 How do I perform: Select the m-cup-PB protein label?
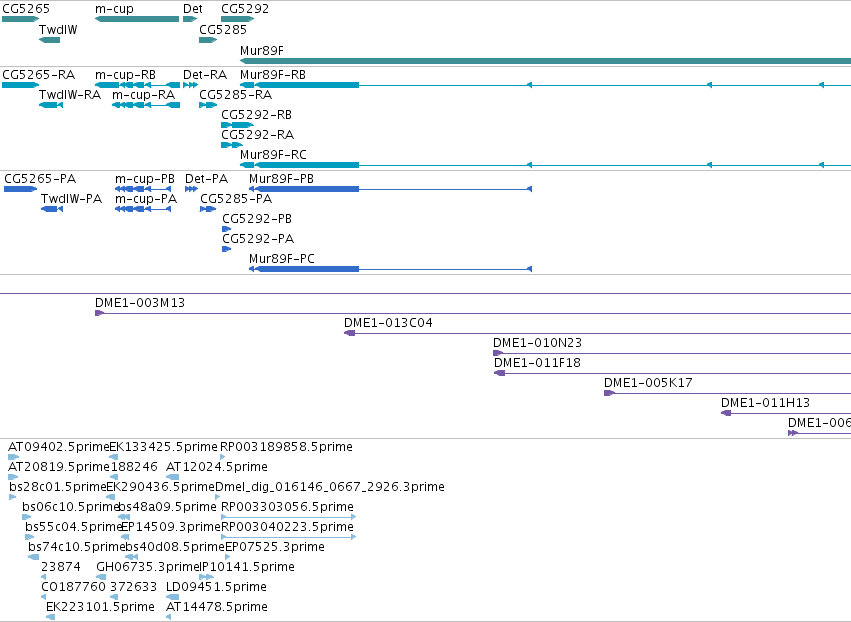click(145, 179)
